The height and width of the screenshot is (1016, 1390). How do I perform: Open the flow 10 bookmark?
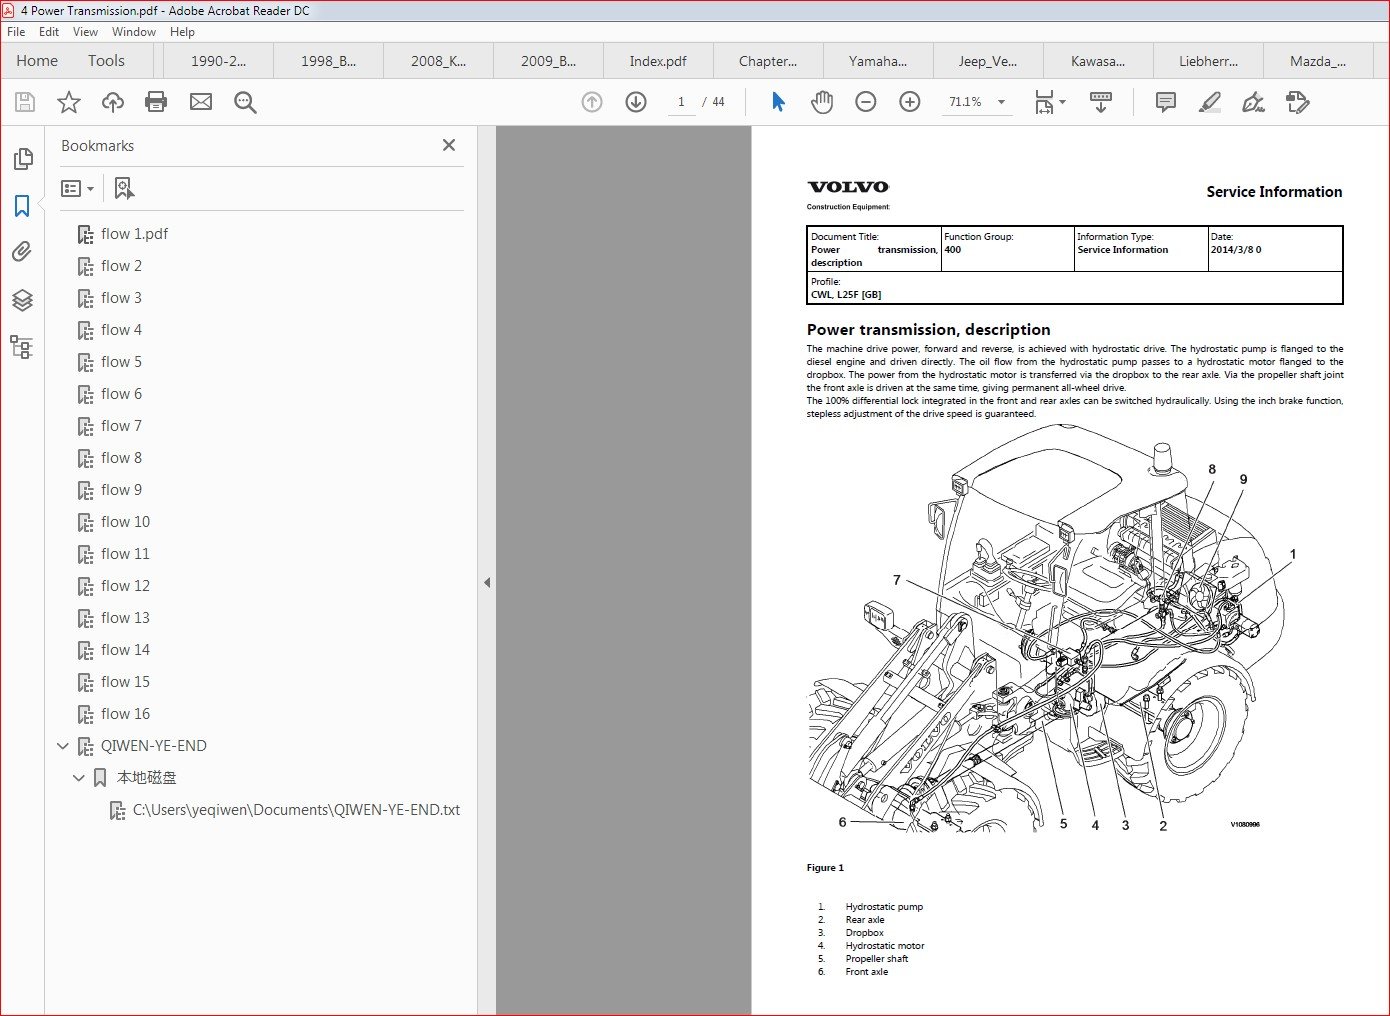[125, 522]
